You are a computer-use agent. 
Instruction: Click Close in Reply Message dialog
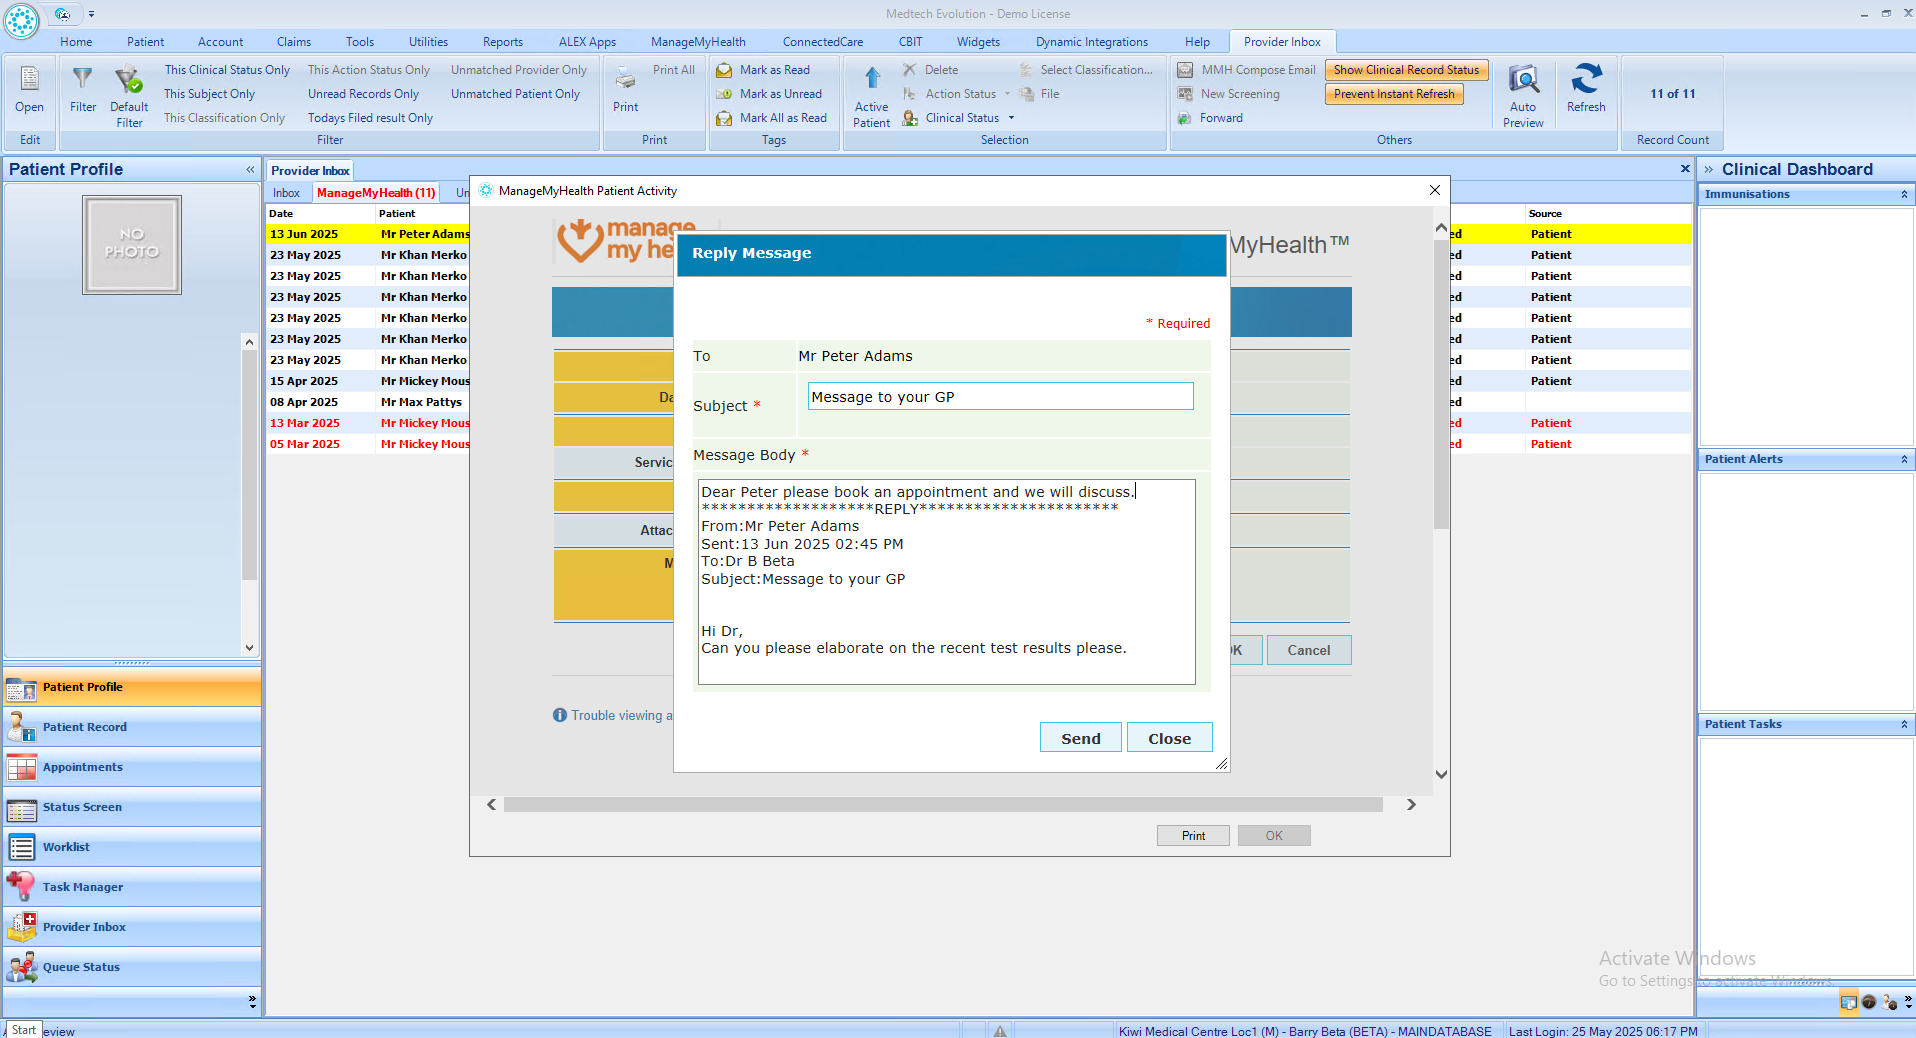1169,738
